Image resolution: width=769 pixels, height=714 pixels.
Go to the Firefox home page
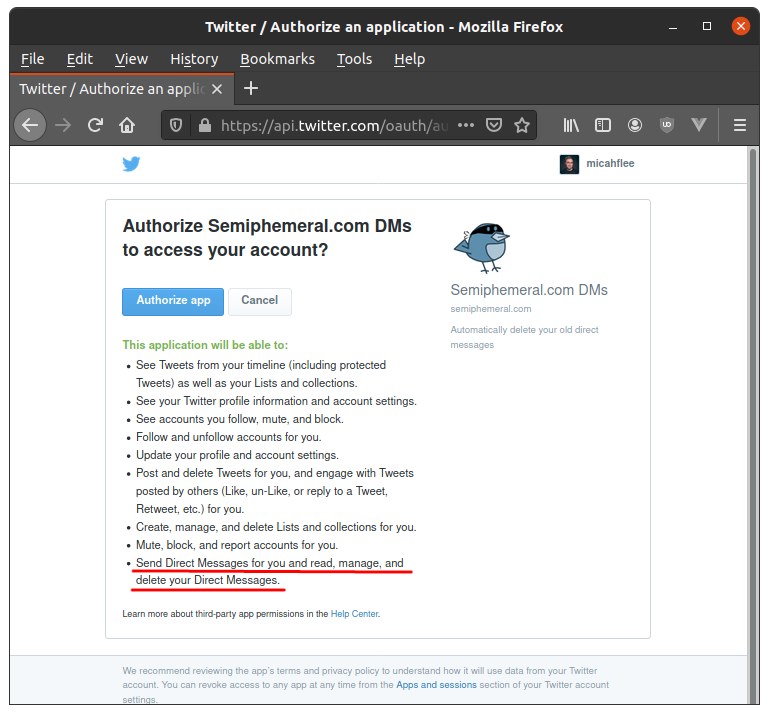pyautogui.click(x=127, y=125)
